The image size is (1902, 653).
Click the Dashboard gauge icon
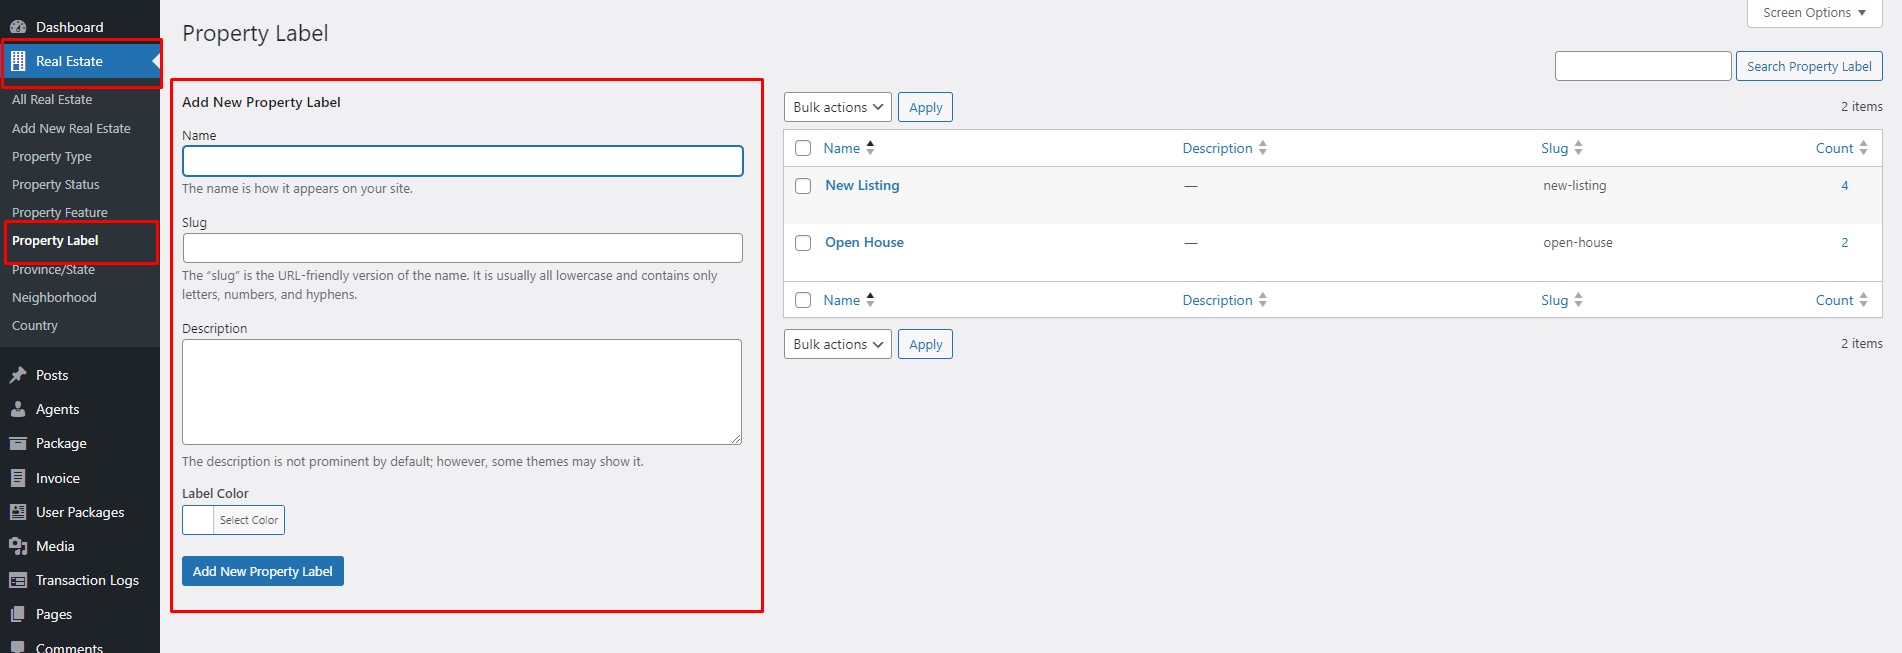pos(18,27)
